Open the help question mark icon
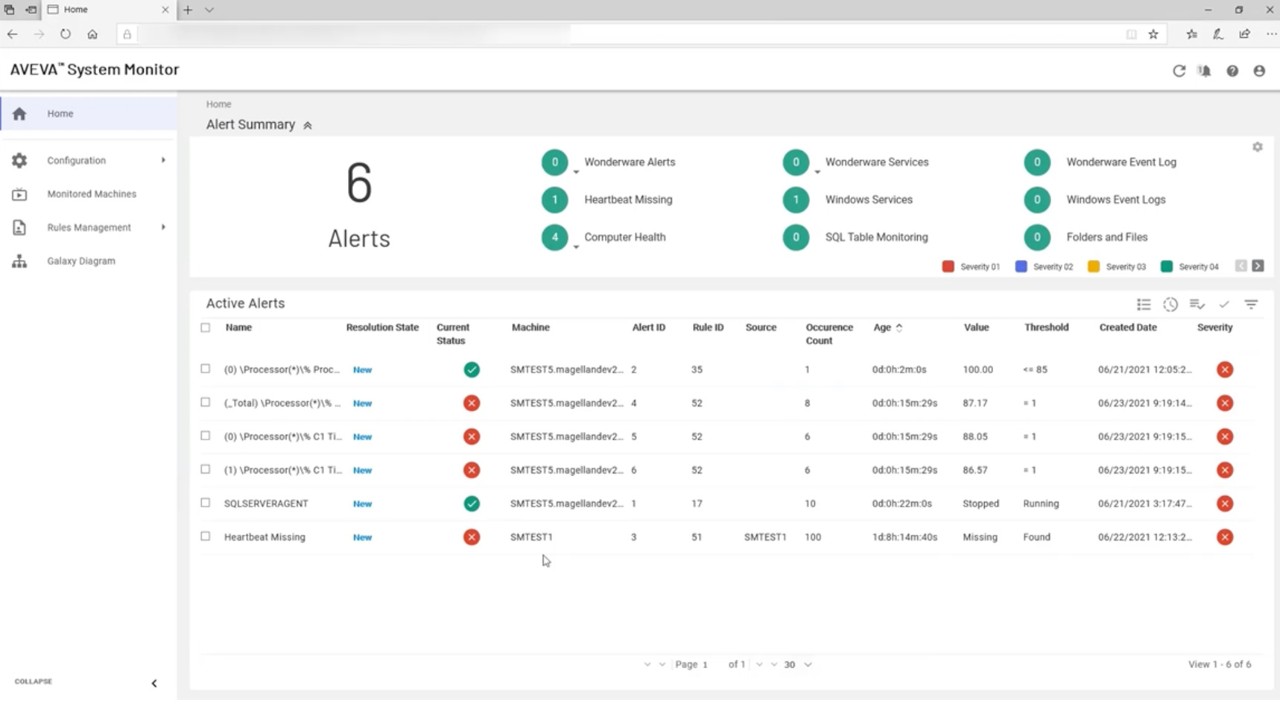1280x721 pixels. coord(1232,71)
